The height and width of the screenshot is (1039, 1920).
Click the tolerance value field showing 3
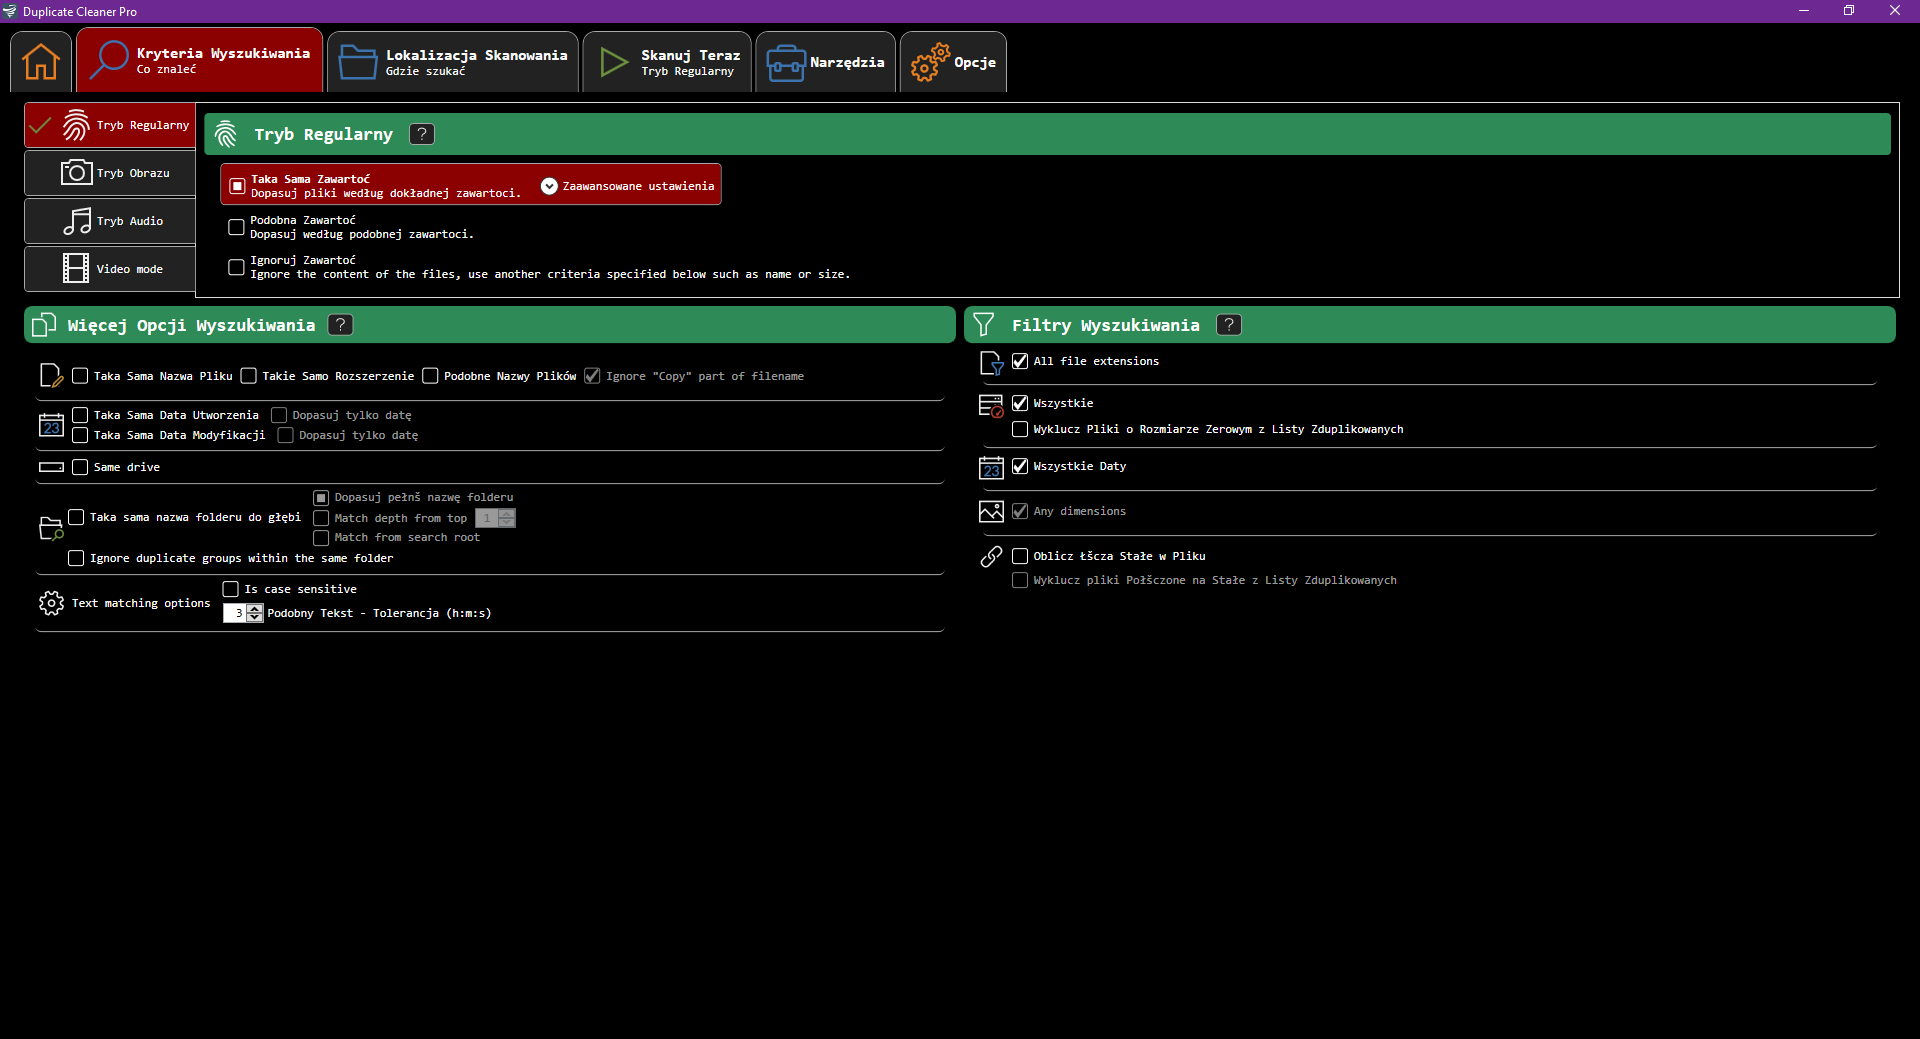[x=236, y=613]
